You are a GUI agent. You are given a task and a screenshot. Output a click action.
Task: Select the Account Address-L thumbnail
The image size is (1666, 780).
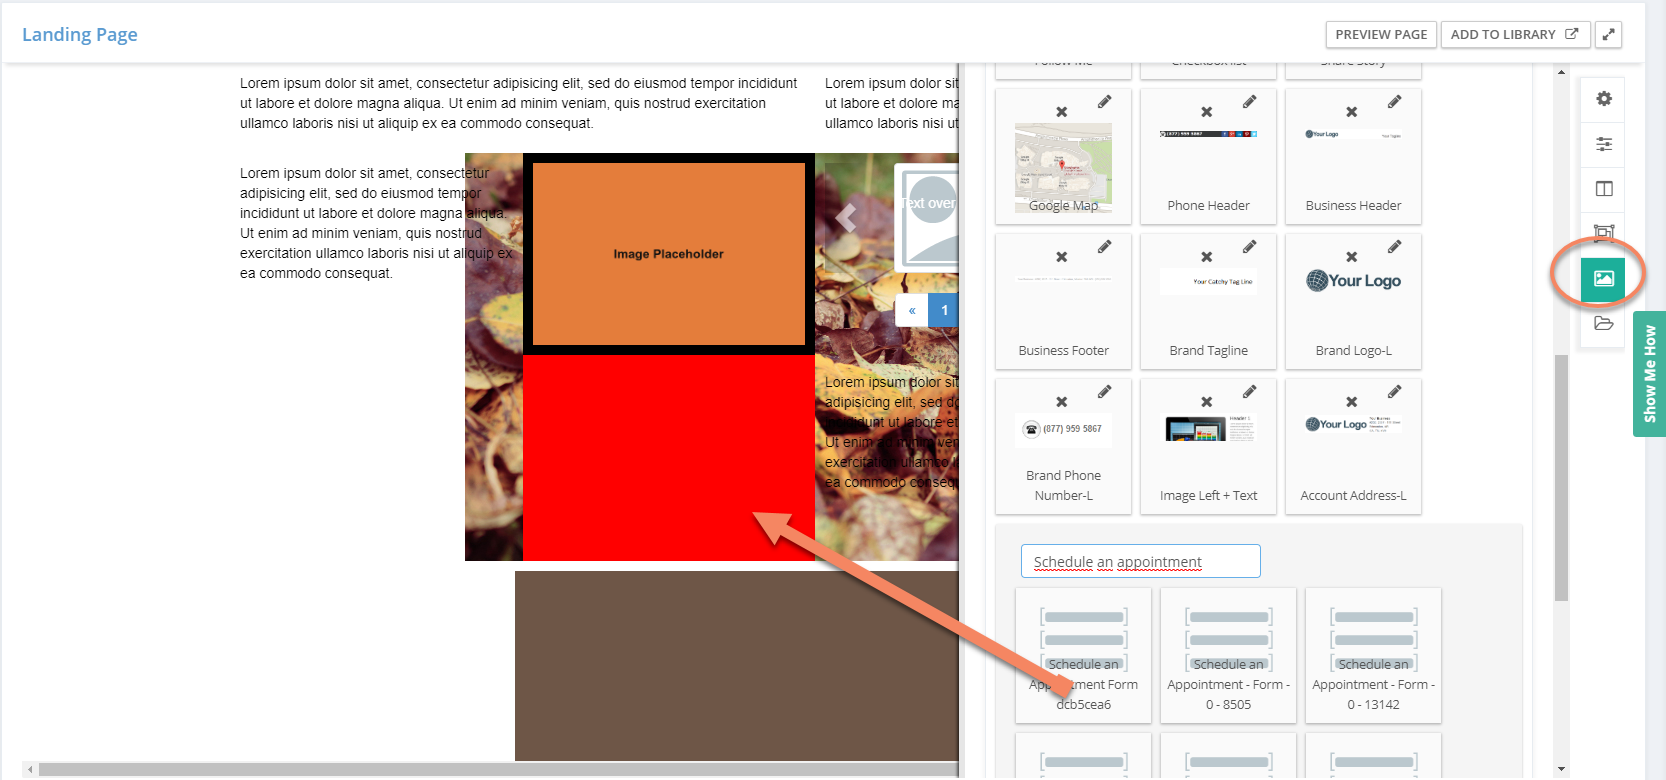[1353, 424]
